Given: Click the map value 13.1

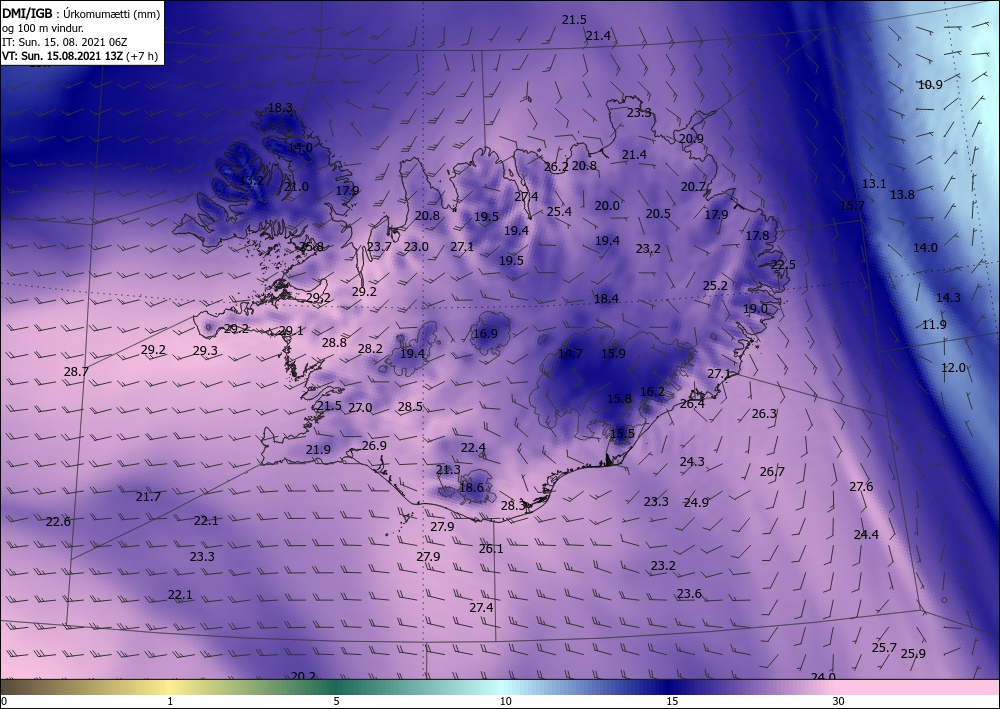Looking at the screenshot, I should click(874, 184).
